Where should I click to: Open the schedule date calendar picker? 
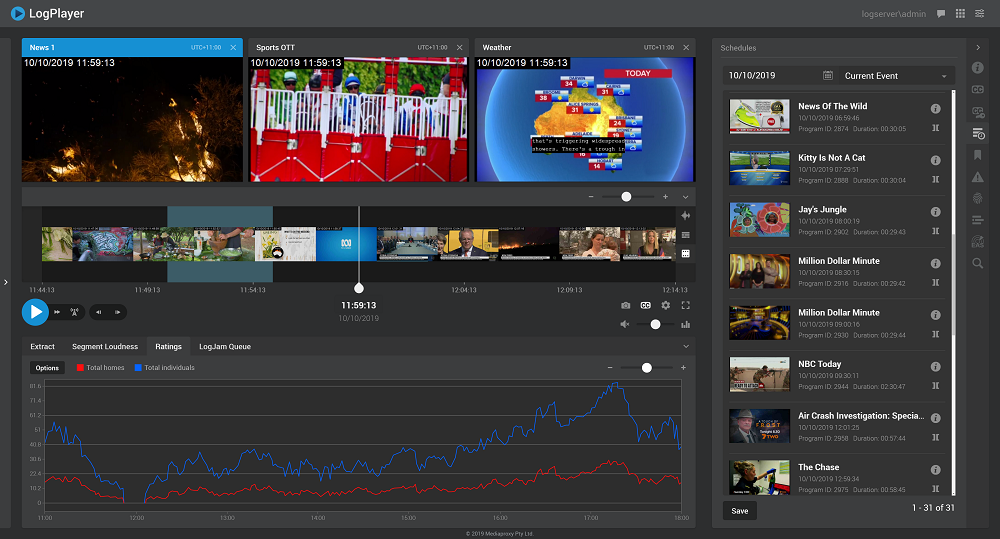(x=827, y=75)
